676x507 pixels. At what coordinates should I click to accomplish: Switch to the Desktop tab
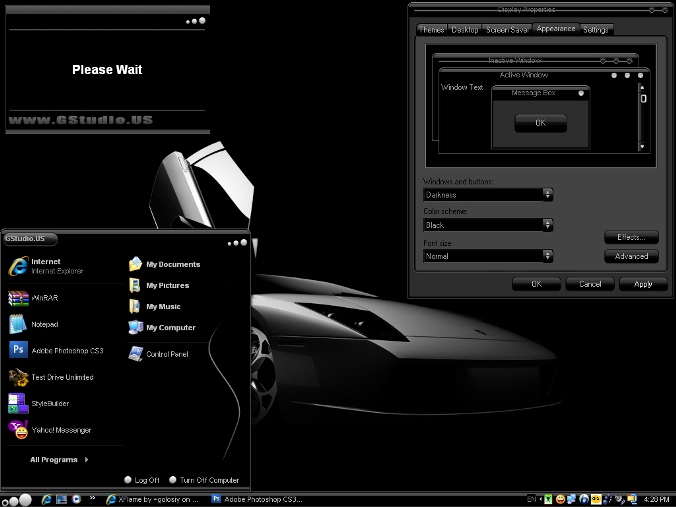point(465,30)
